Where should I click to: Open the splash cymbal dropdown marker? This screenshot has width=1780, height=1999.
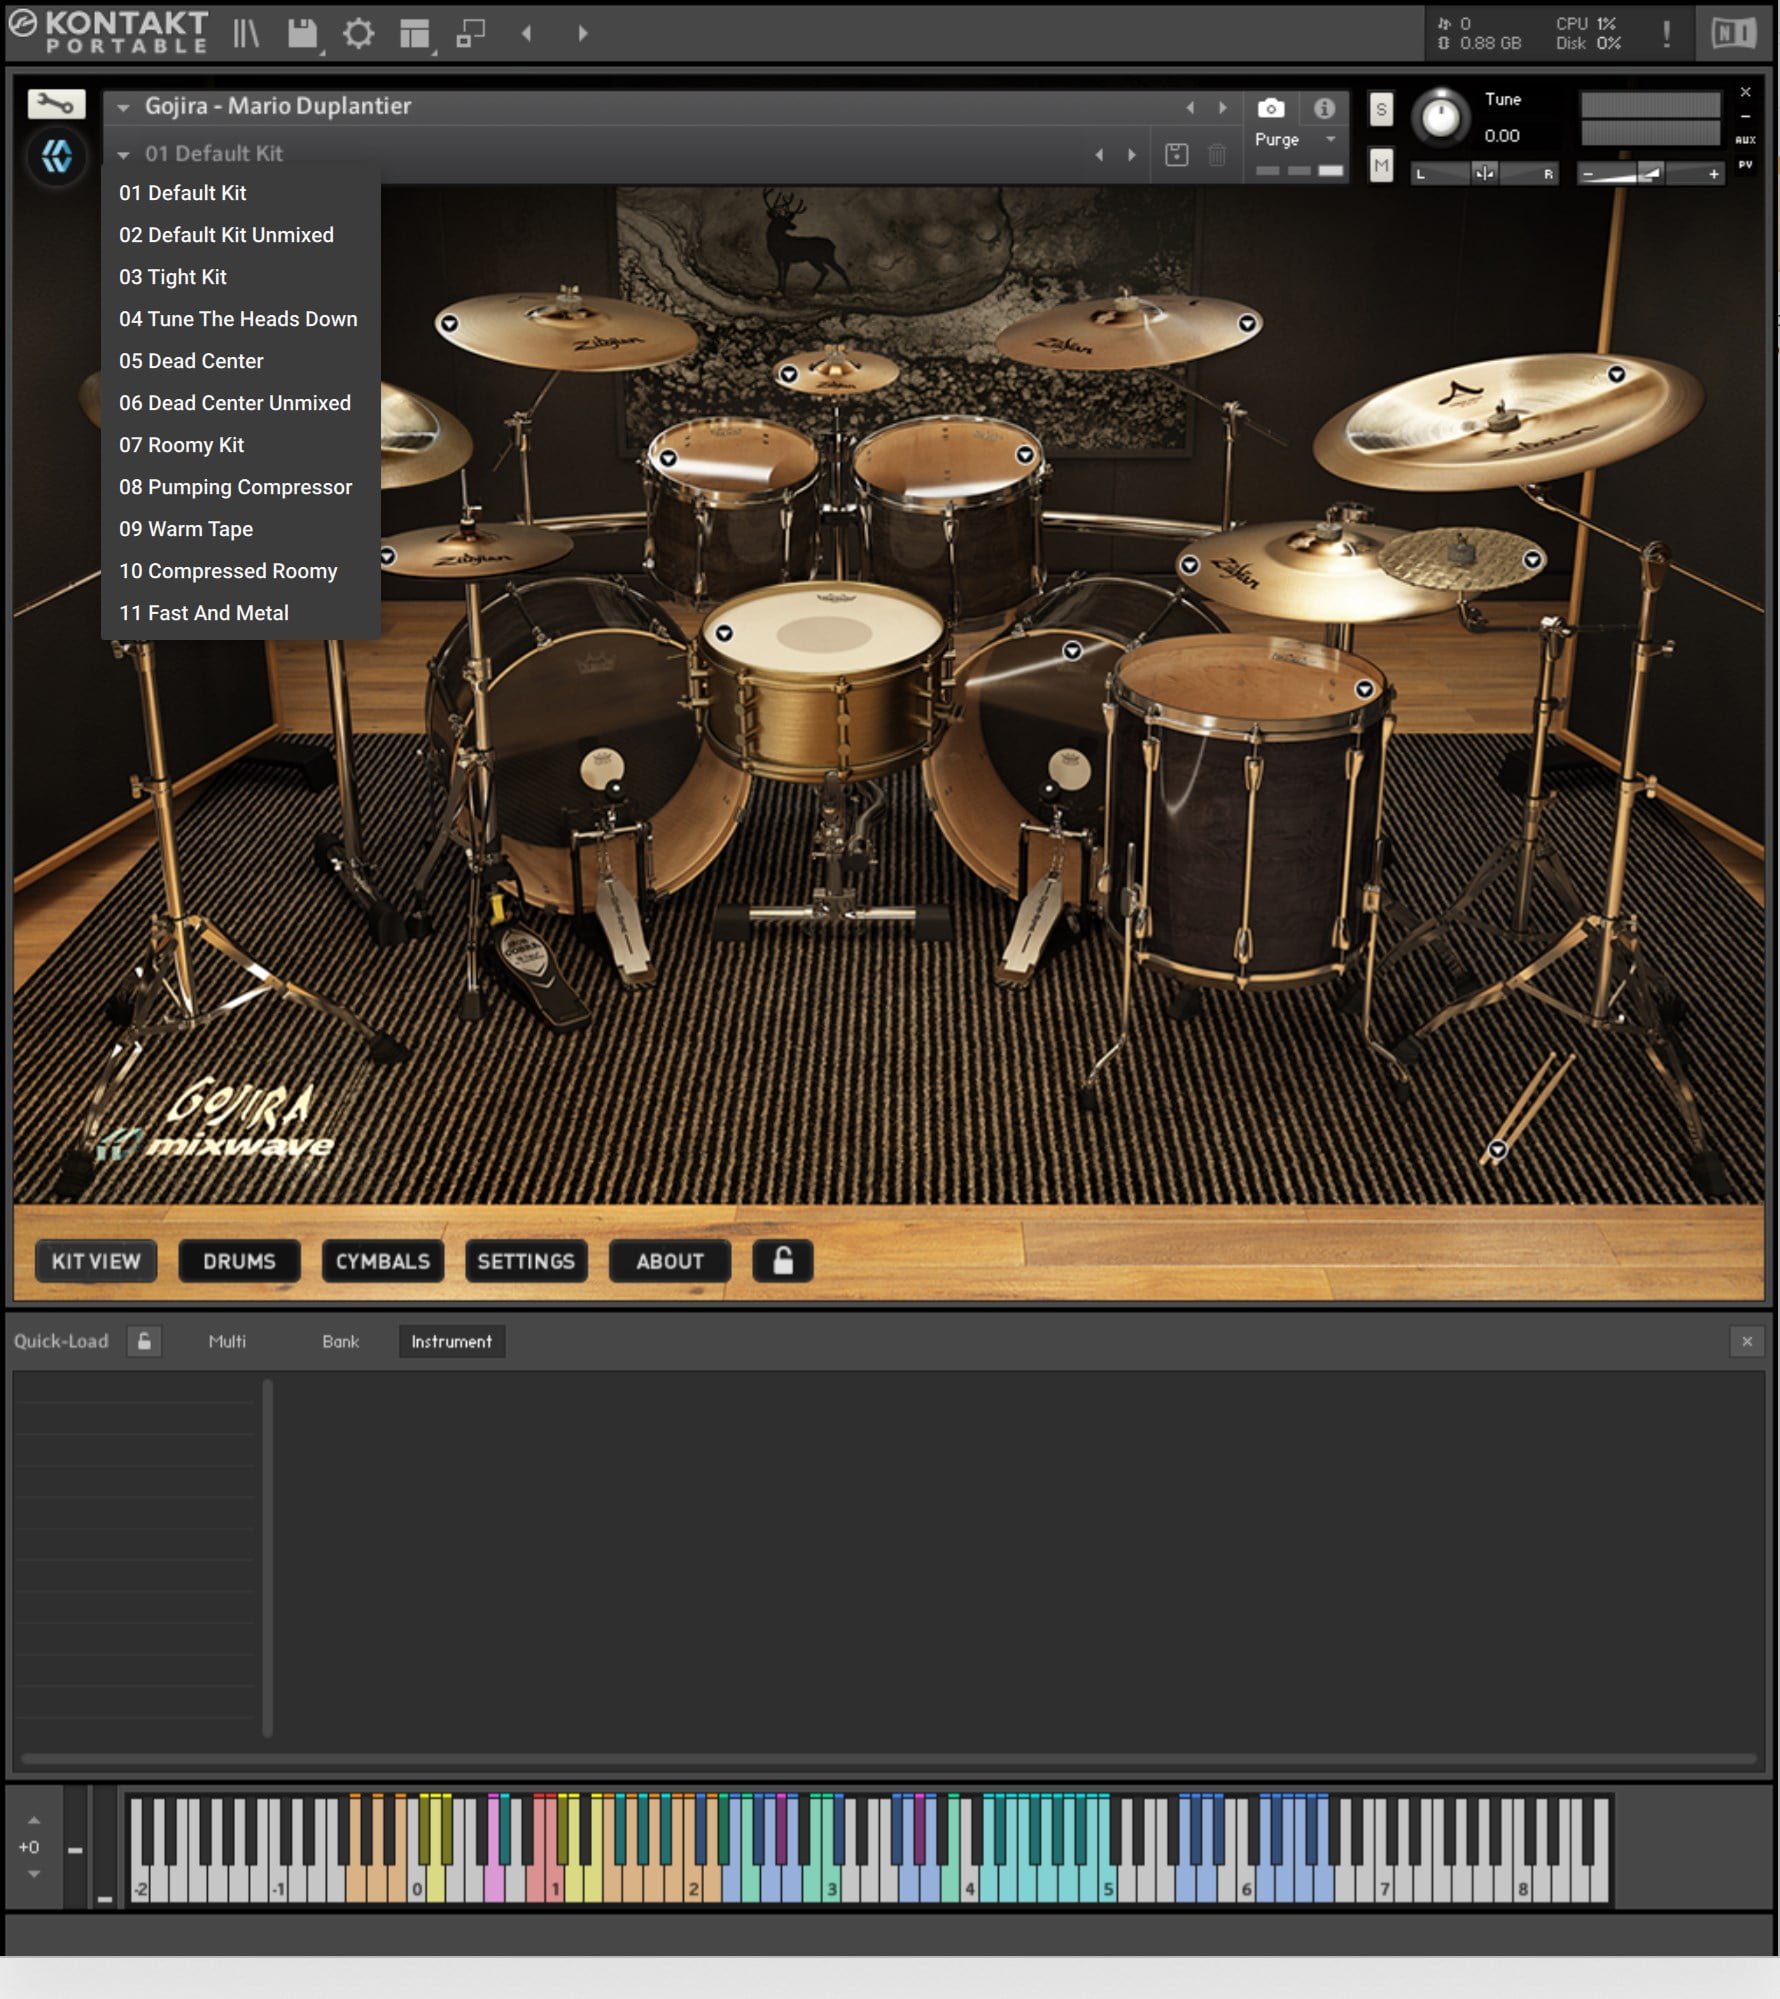(x=789, y=374)
